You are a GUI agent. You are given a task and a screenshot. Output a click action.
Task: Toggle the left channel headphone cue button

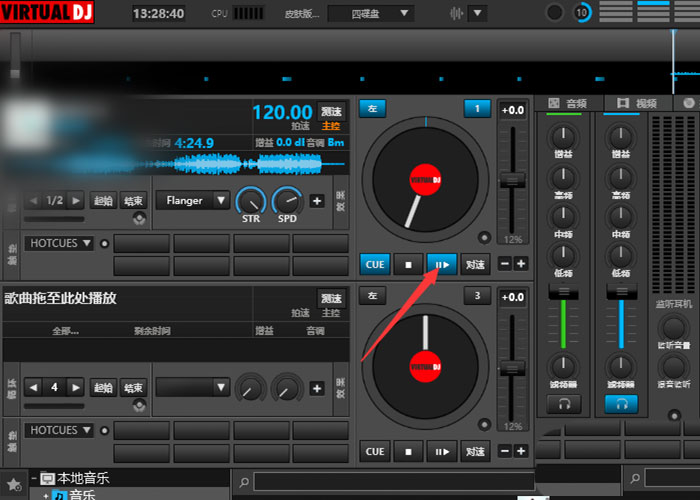point(564,404)
